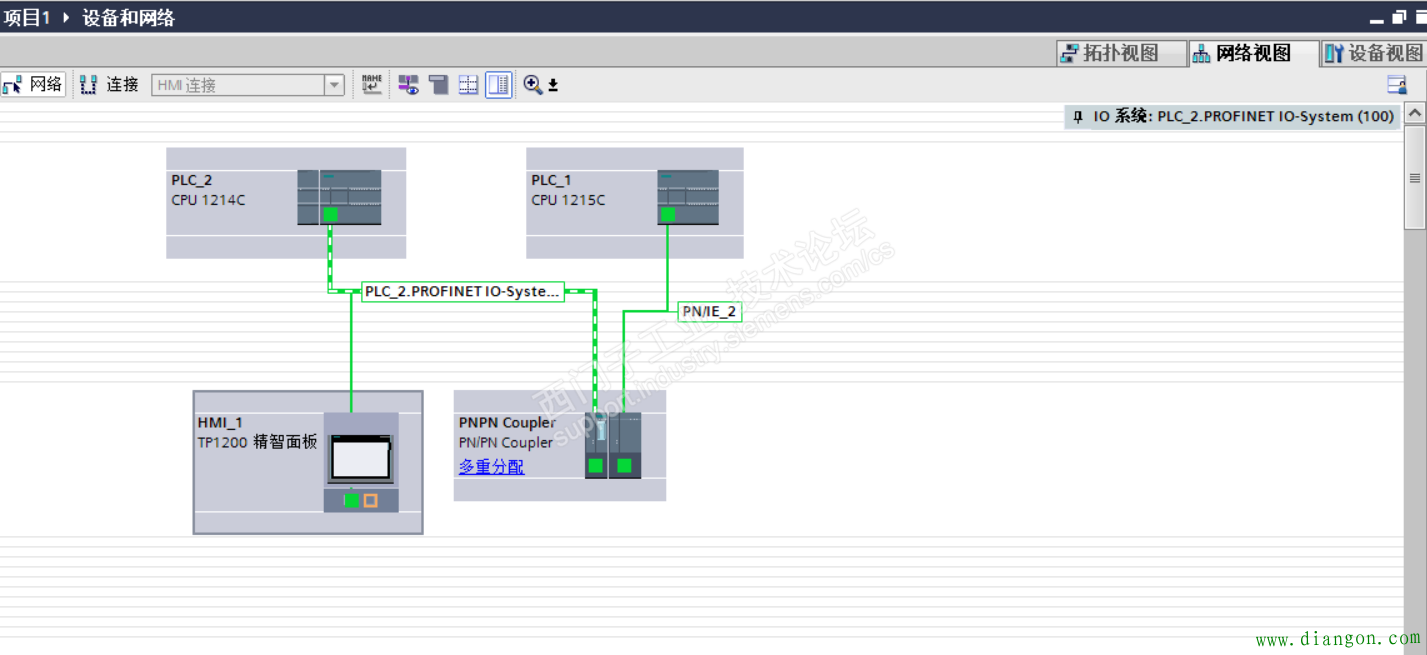
Task: Click the icon at toolbar's far right
Action: pos(1396,85)
